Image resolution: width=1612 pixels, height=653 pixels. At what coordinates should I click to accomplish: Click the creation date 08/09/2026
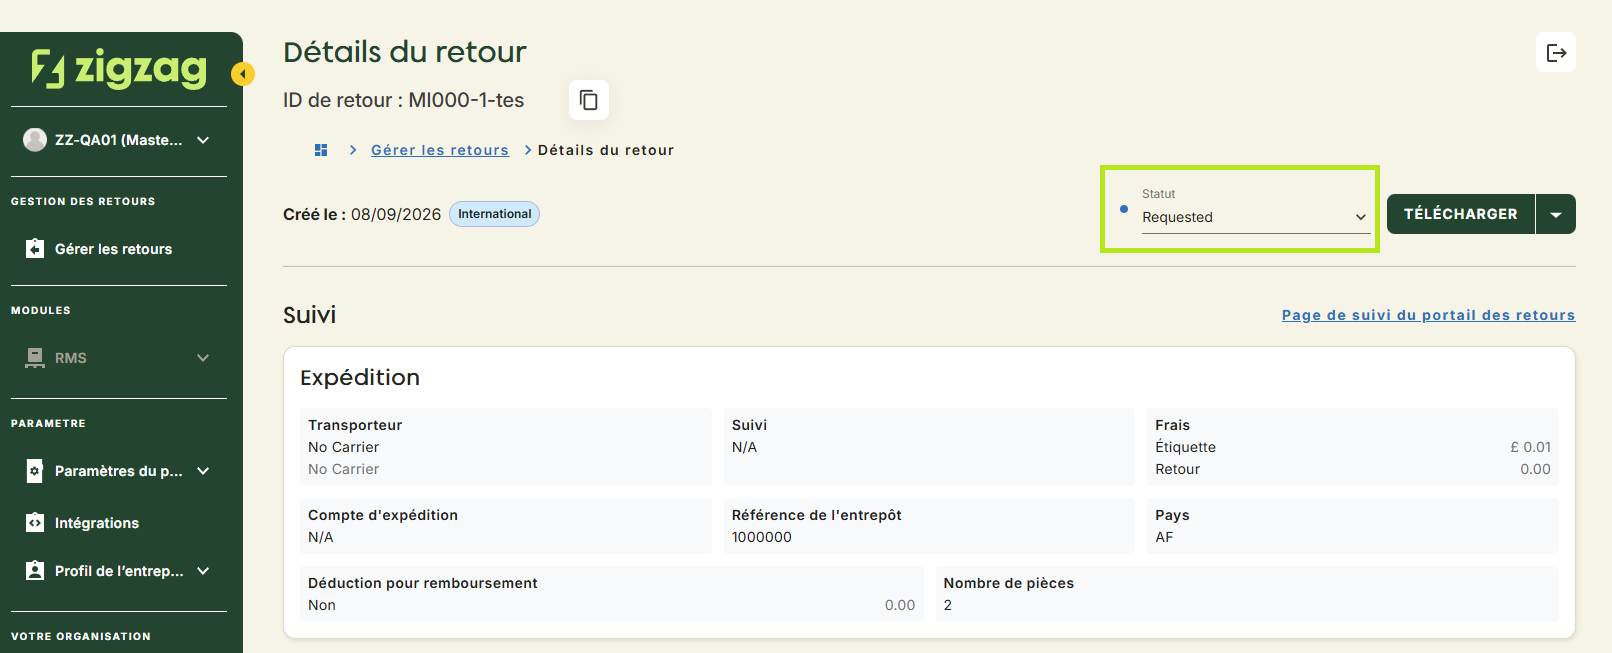[x=396, y=214]
